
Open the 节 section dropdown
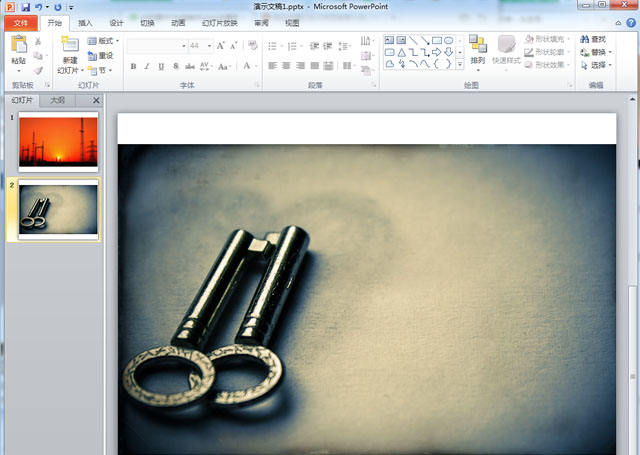pyautogui.click(x=100, y=70)
